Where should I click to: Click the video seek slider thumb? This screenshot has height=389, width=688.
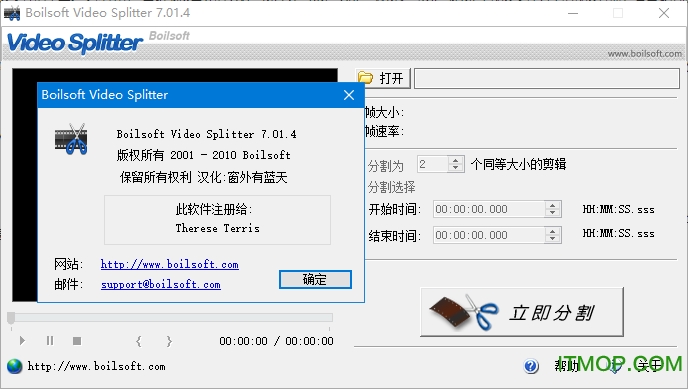click(11, 318)
